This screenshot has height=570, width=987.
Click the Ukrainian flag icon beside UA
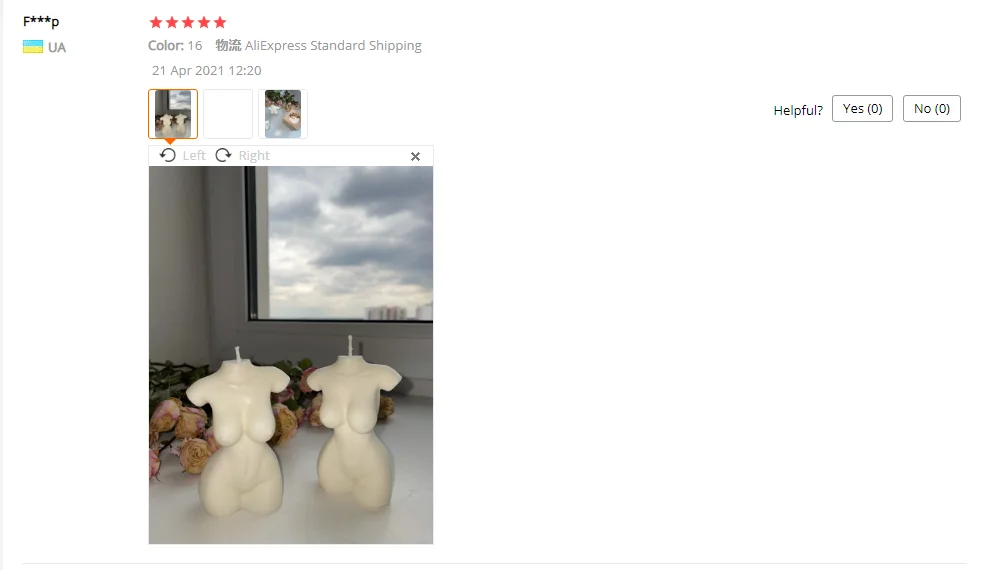click(33, 47)
